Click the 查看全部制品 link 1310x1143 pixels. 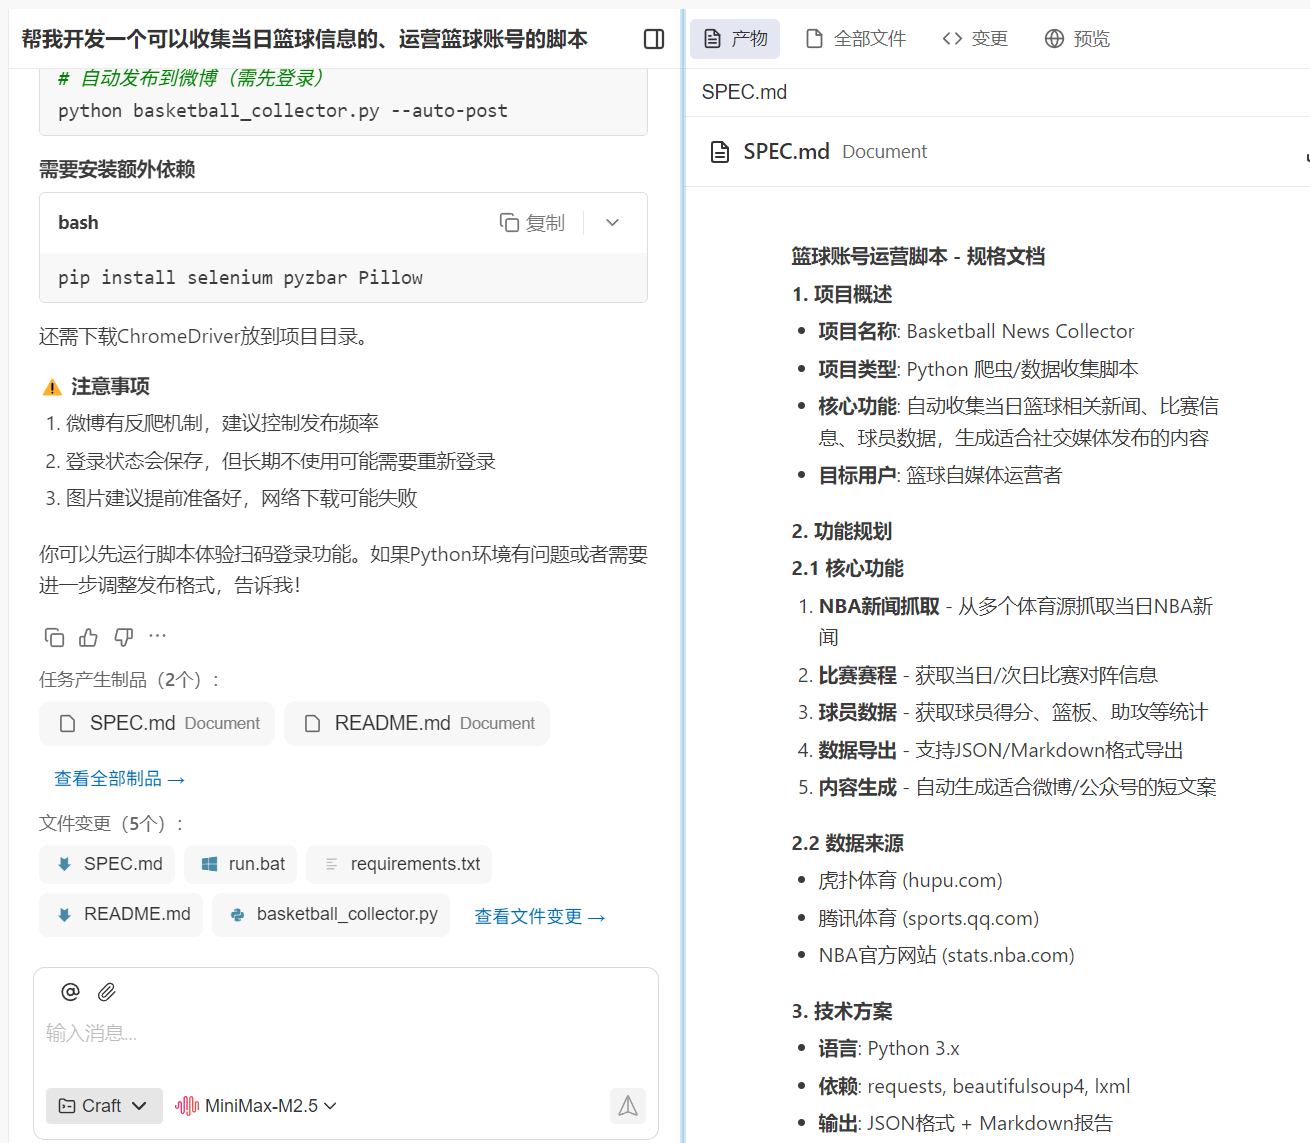pos(119,778)
